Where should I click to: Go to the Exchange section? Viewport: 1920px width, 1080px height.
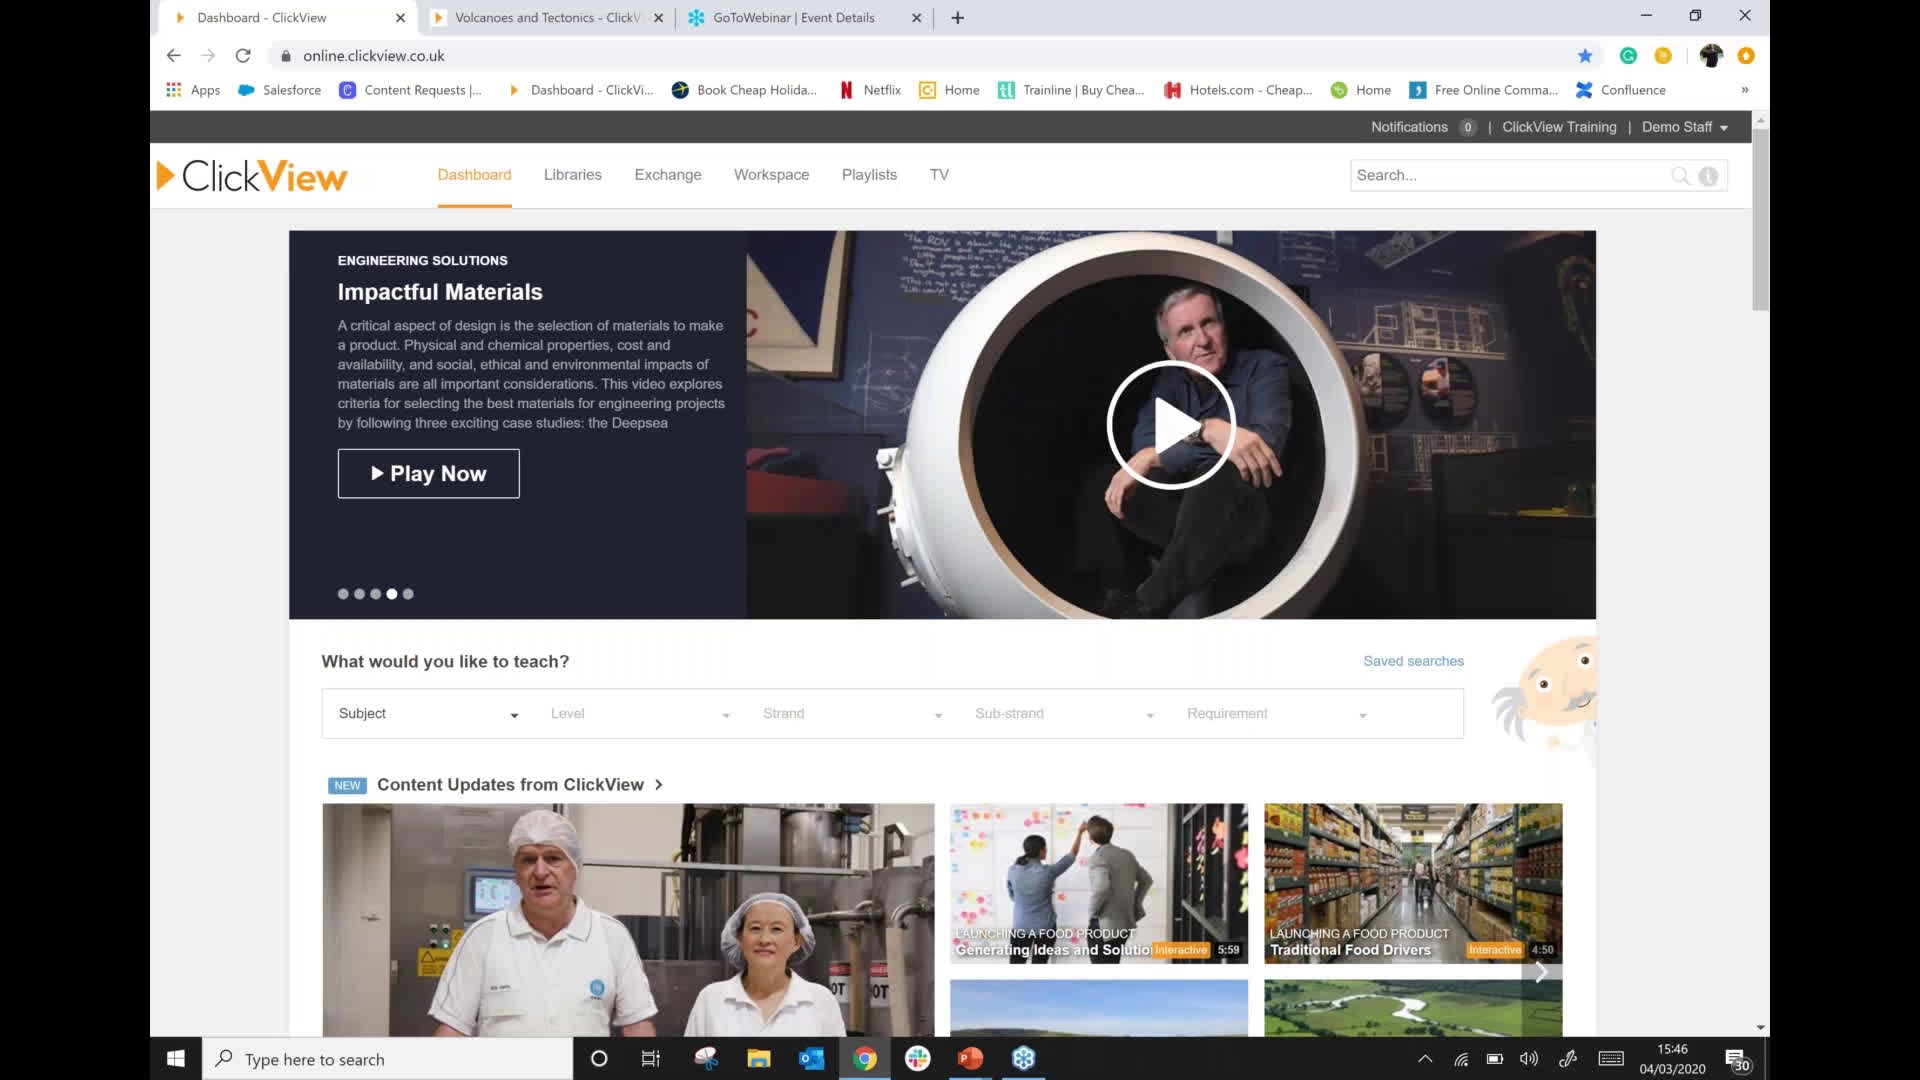click(667, 174)
